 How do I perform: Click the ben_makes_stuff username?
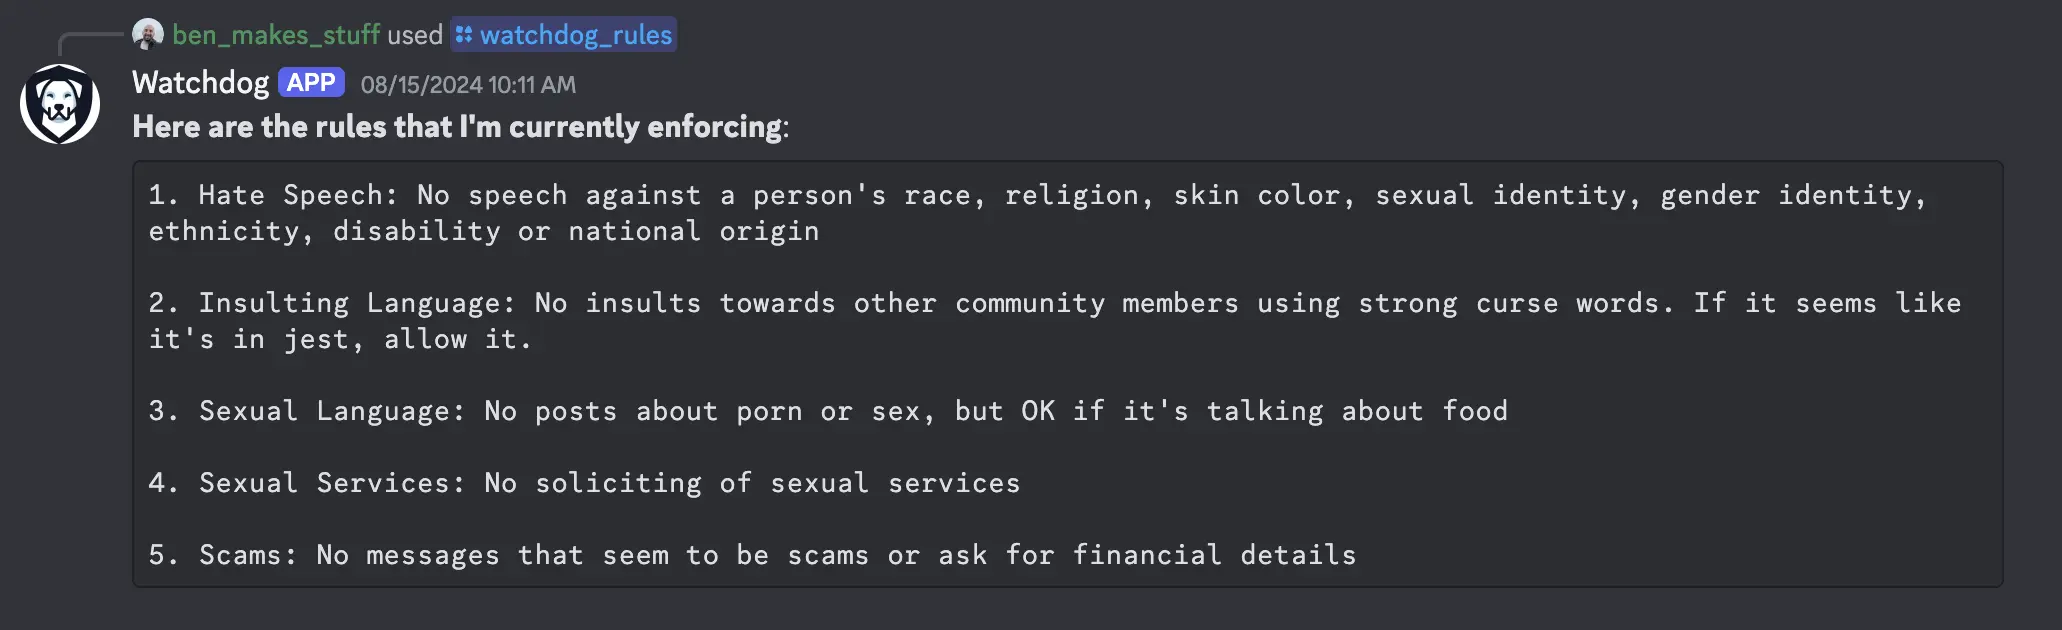276,35
